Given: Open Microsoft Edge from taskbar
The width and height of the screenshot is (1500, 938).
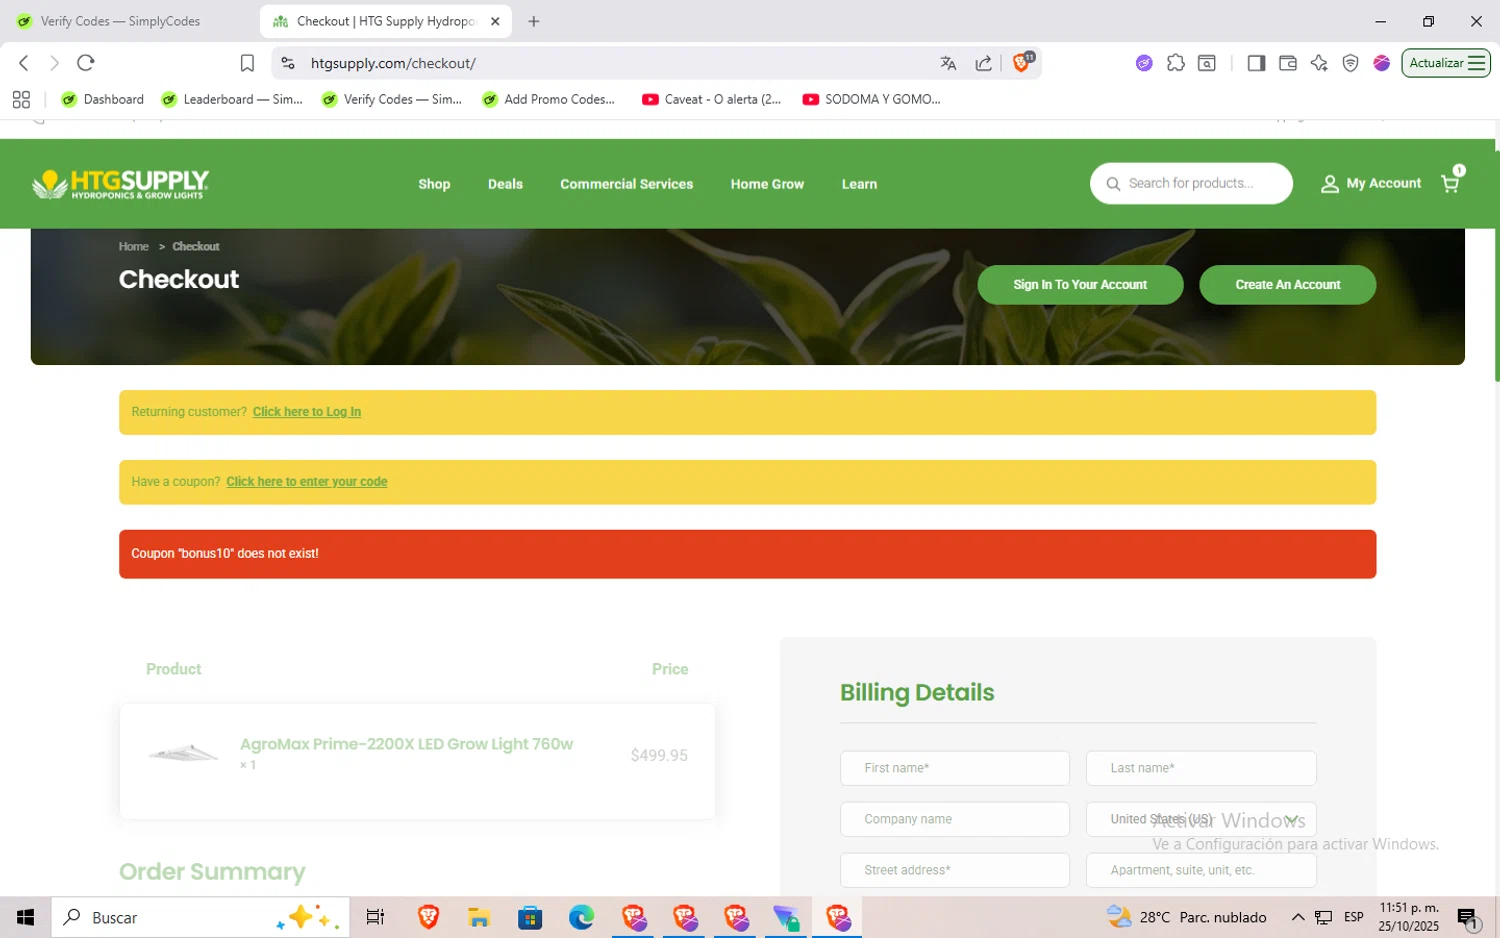Looking at the screenshot, I should pyautogui.click(x=581, y=917).
